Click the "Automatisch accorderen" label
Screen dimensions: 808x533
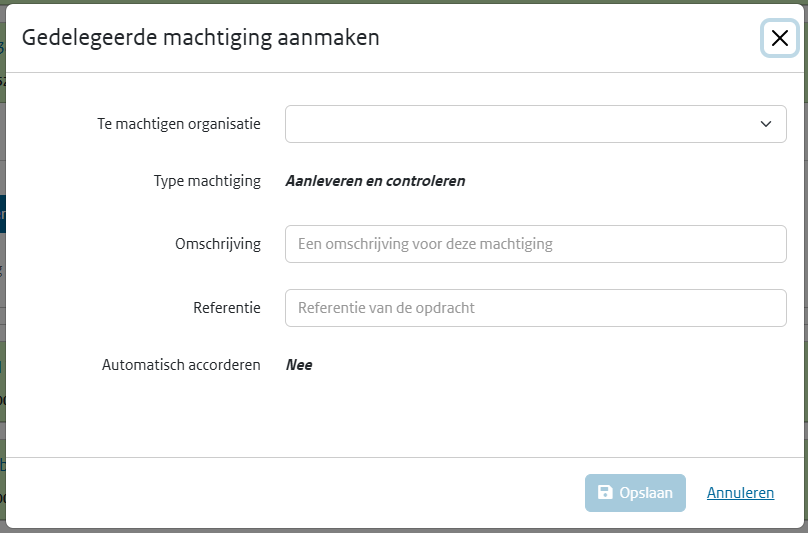coord(181,365)
